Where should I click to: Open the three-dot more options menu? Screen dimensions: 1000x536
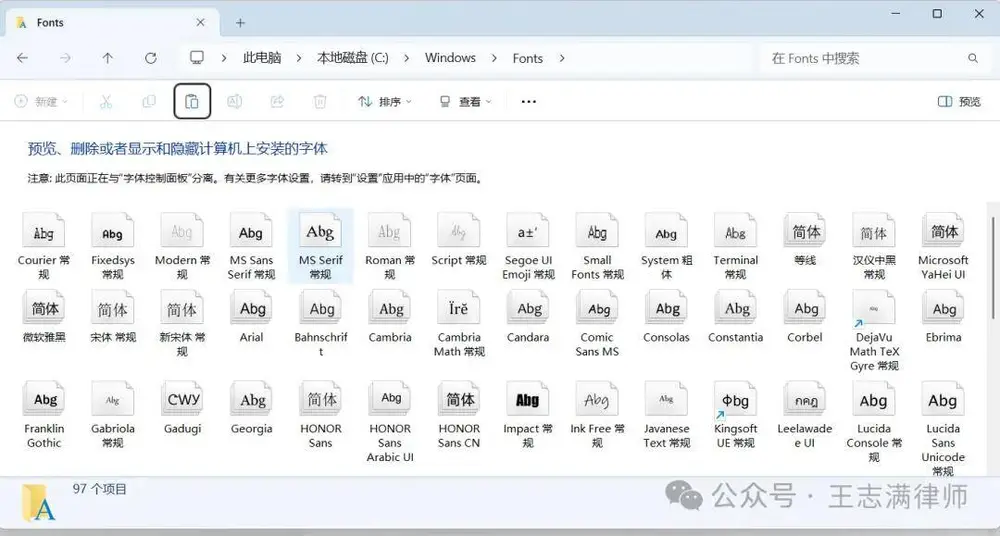529,101
